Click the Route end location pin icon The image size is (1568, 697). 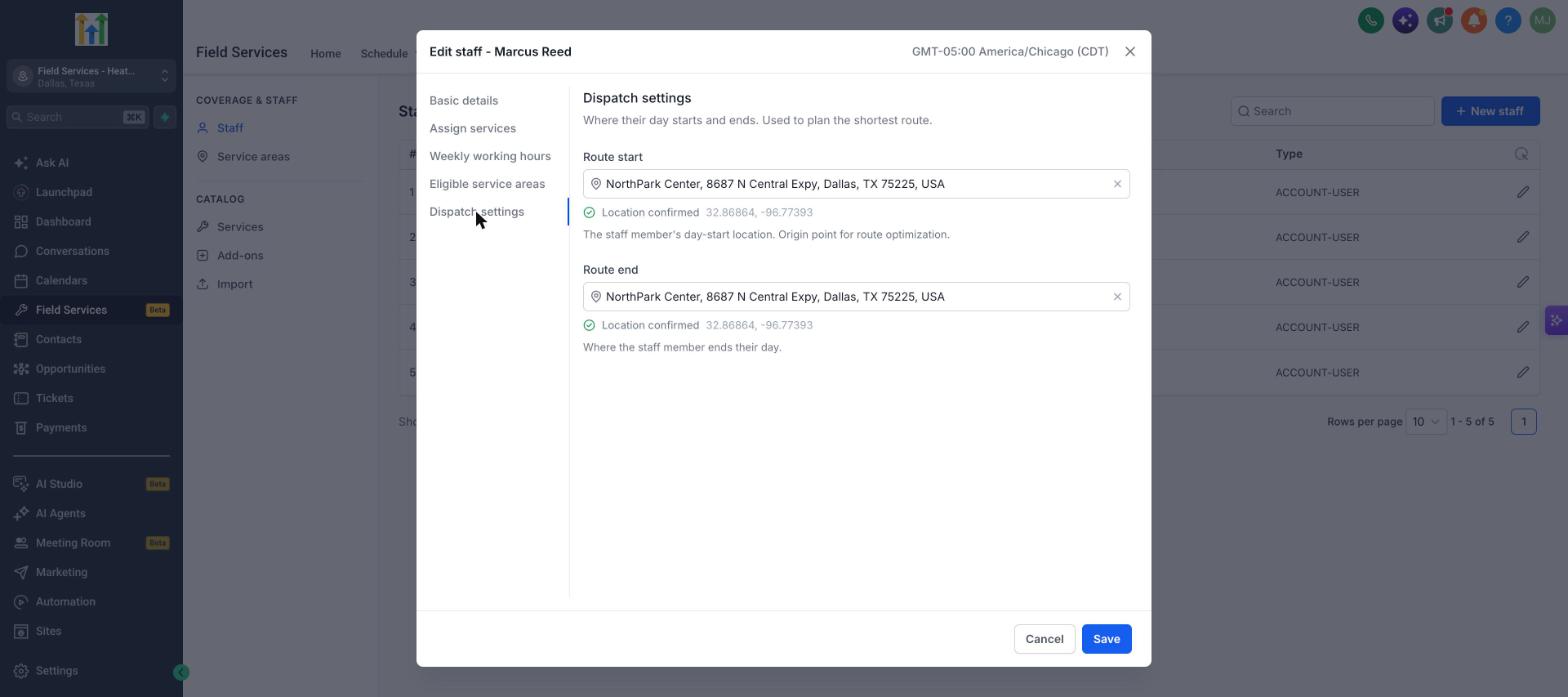[x=596, y=297]
